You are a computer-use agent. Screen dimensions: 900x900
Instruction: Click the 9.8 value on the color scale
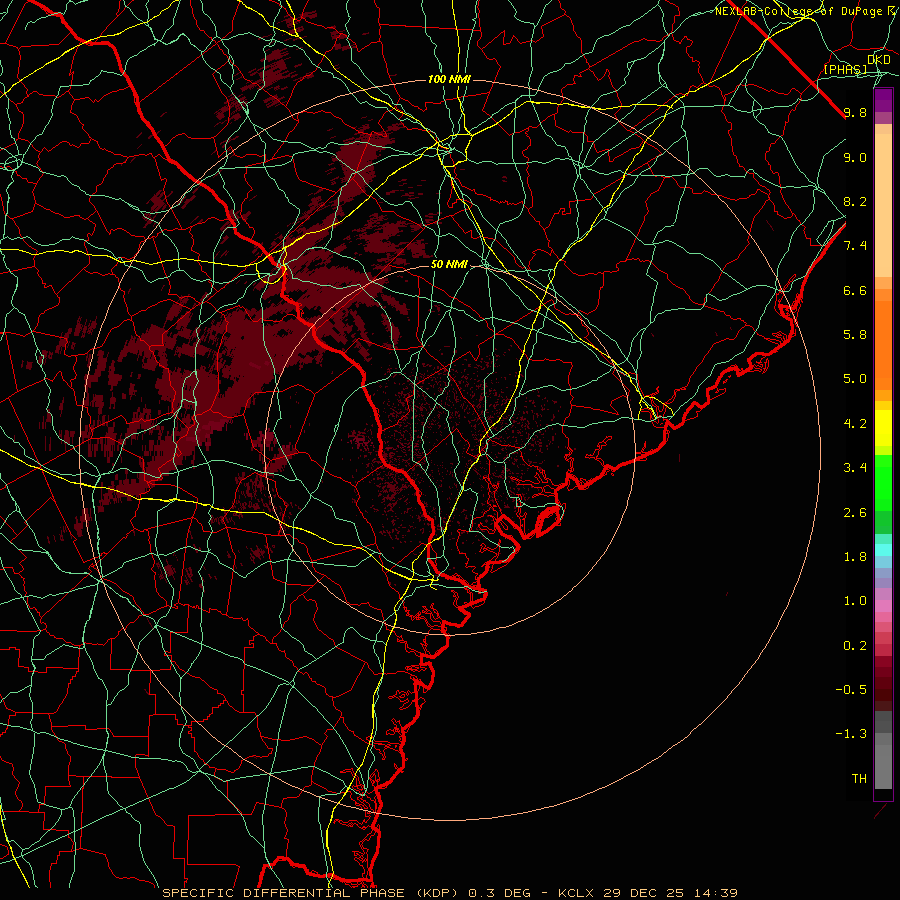pos(855,112)
